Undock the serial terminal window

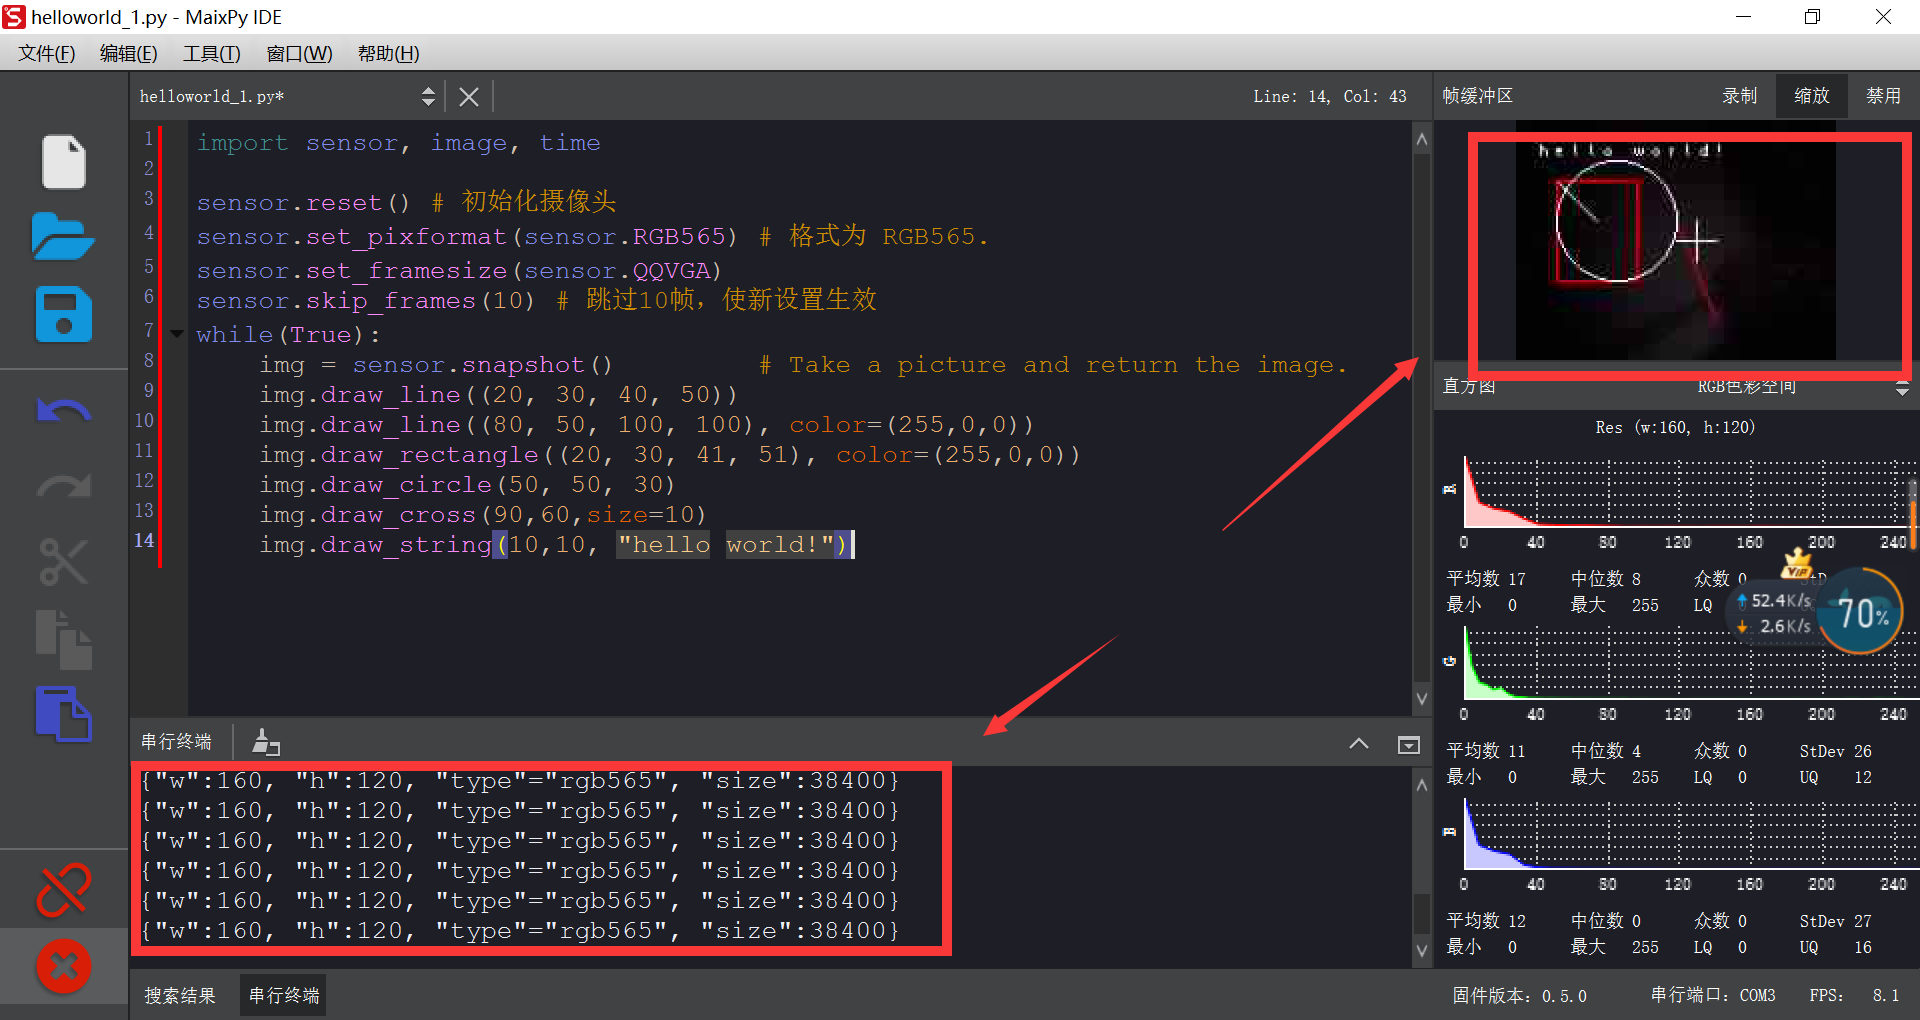click(x=1408, y=744)
